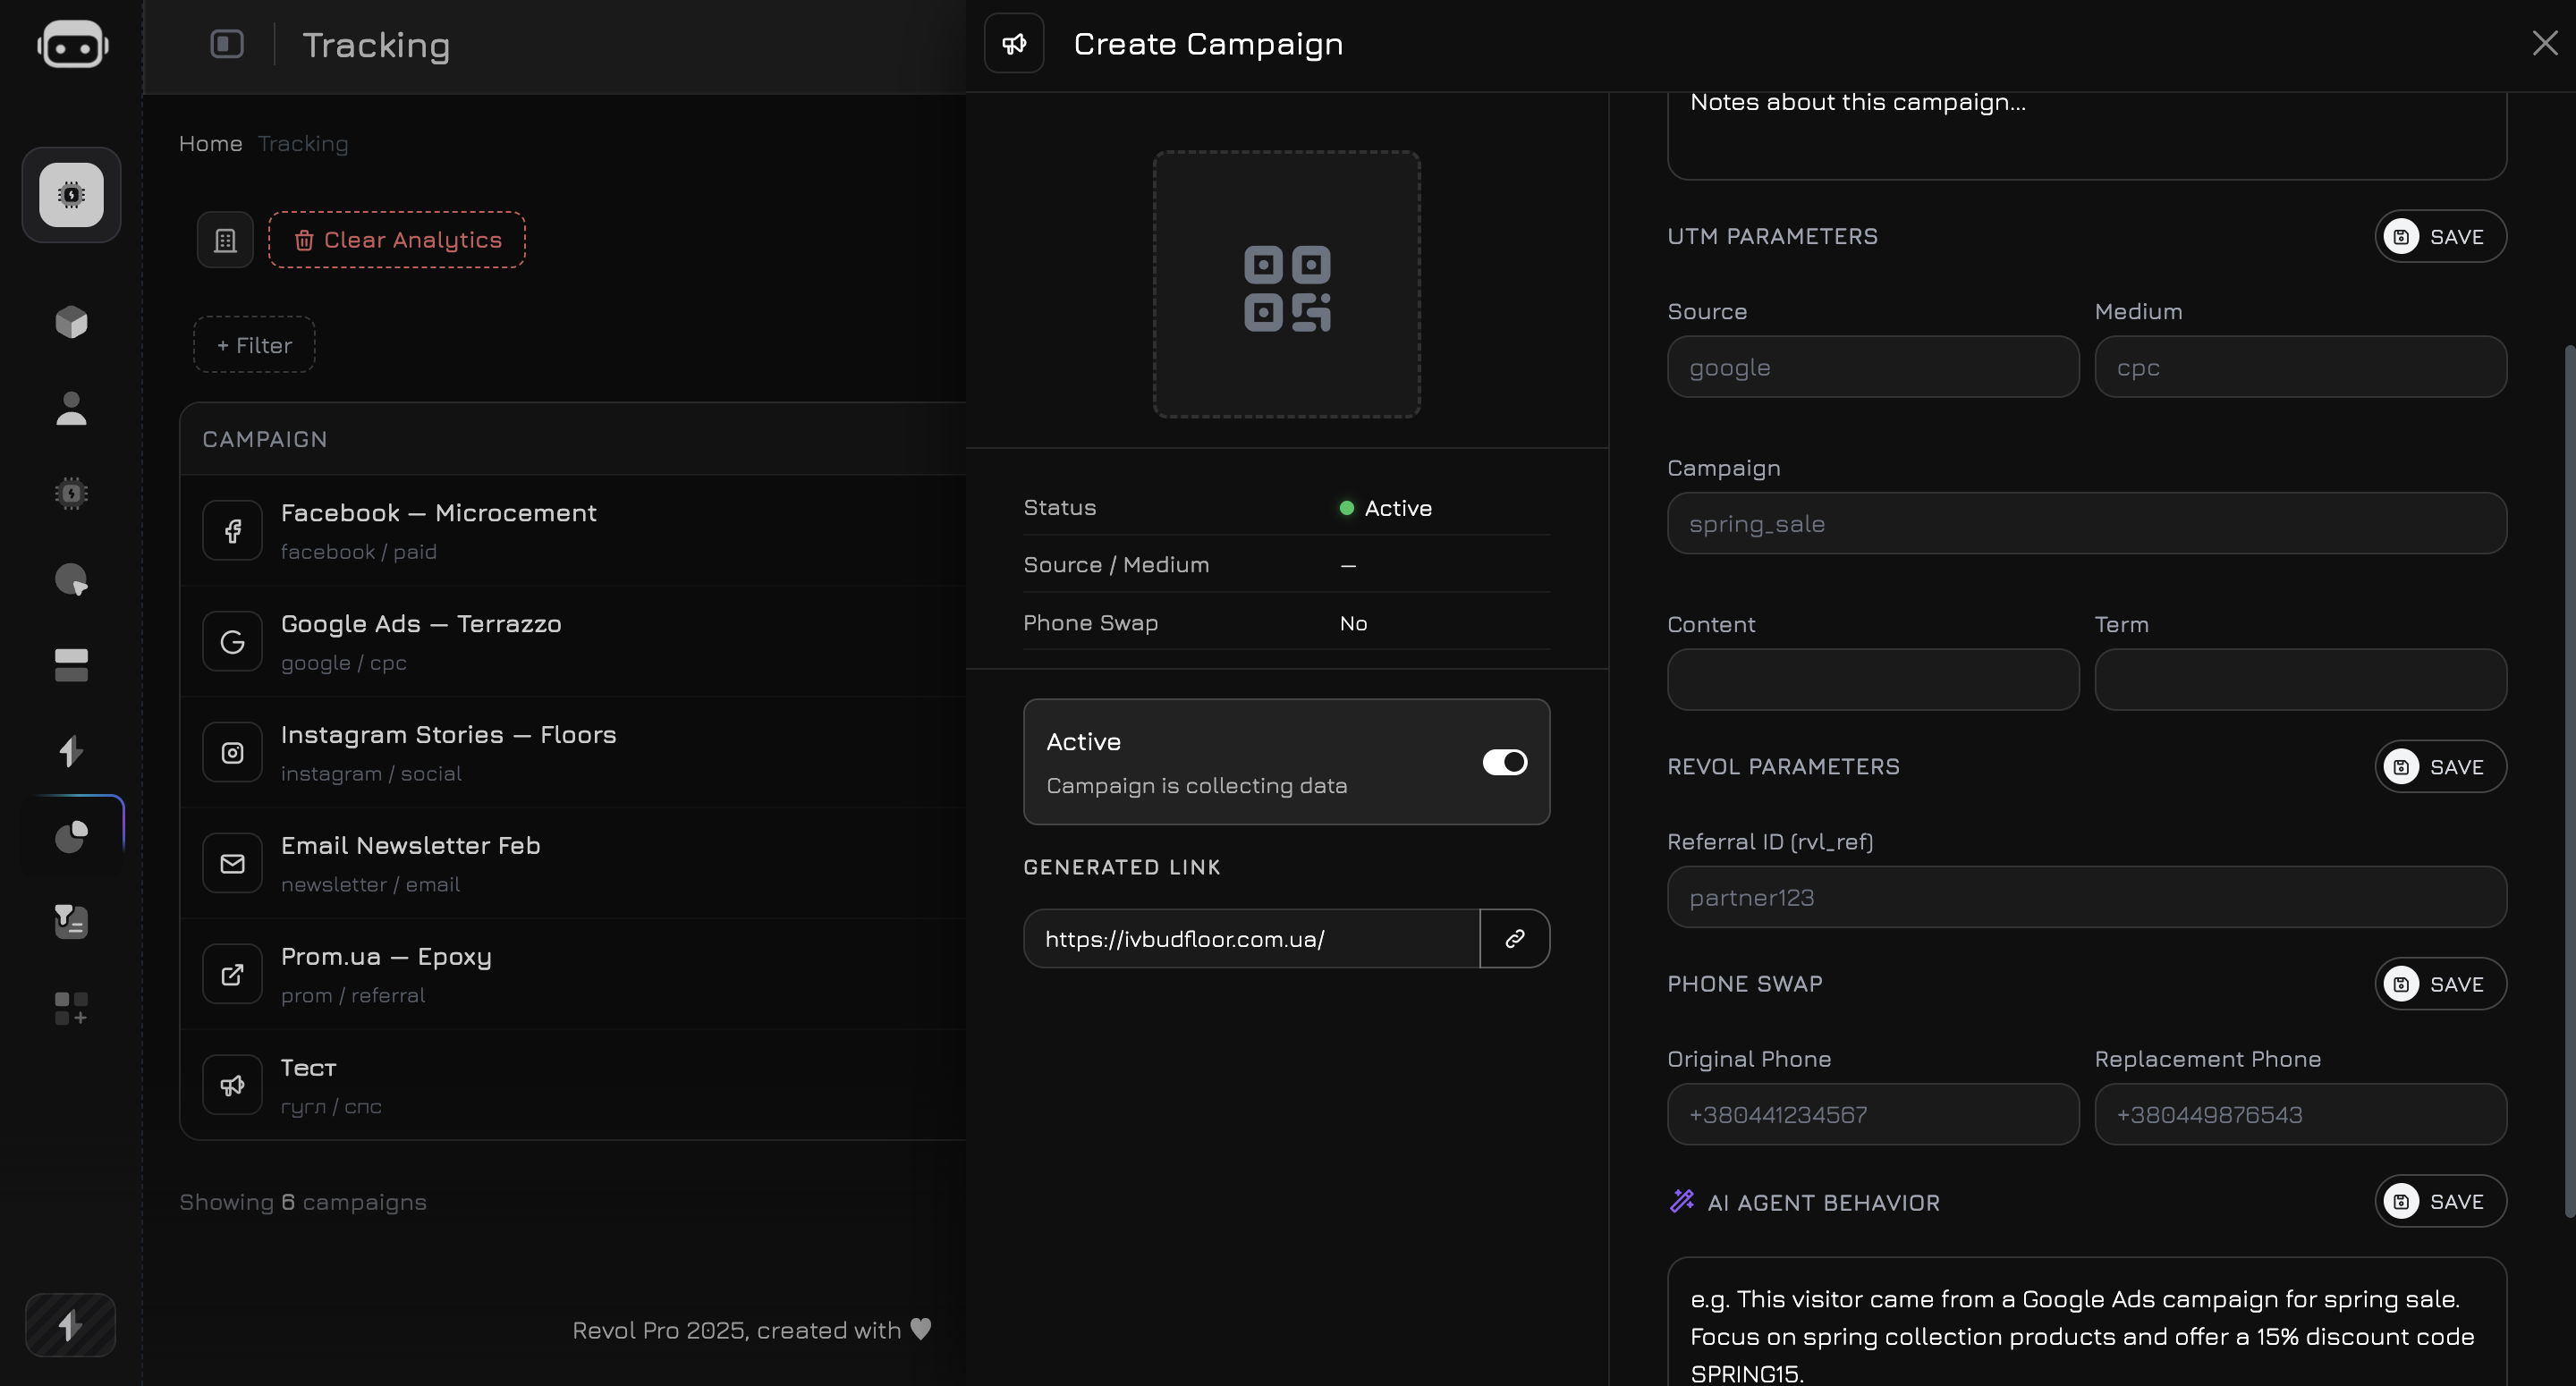The height and width of the screenshot is (1386, 2576).
Task: Click the lightning bolt icon in the sidebar
Action: point(70,750)
